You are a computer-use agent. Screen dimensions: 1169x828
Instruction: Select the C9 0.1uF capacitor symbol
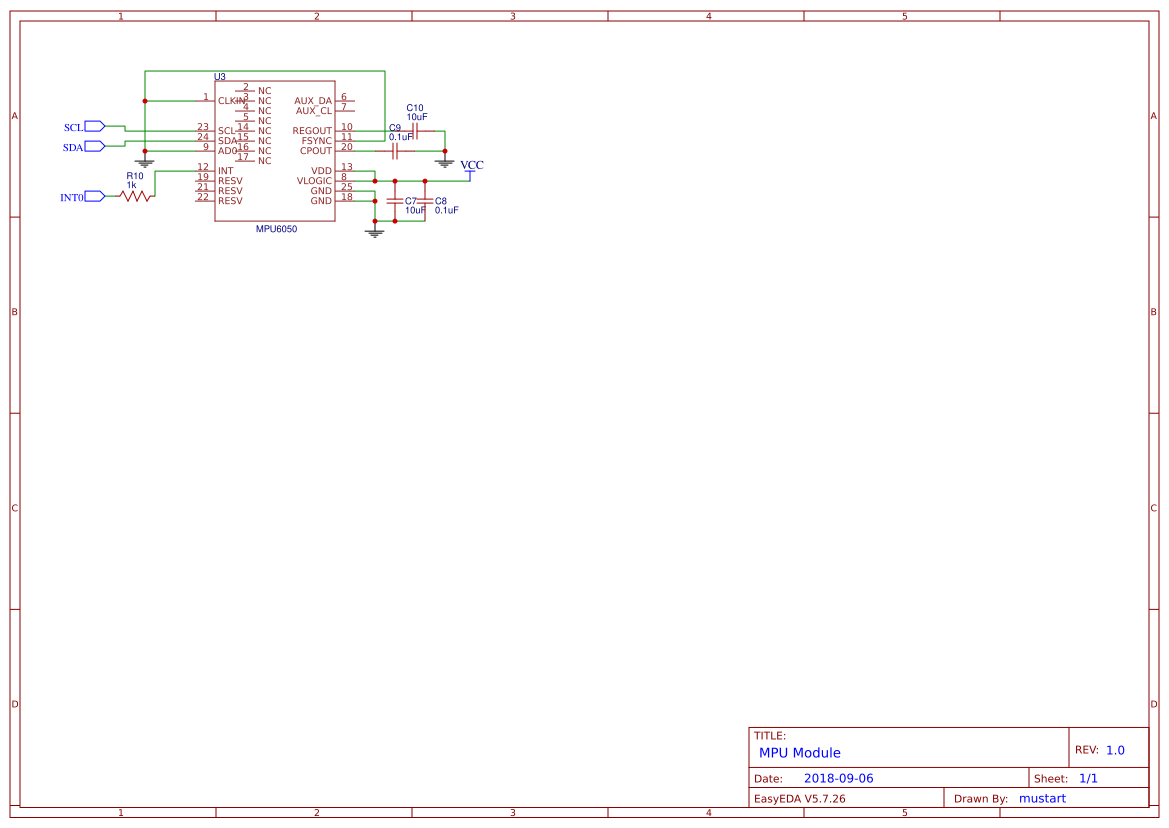point(395,151)
